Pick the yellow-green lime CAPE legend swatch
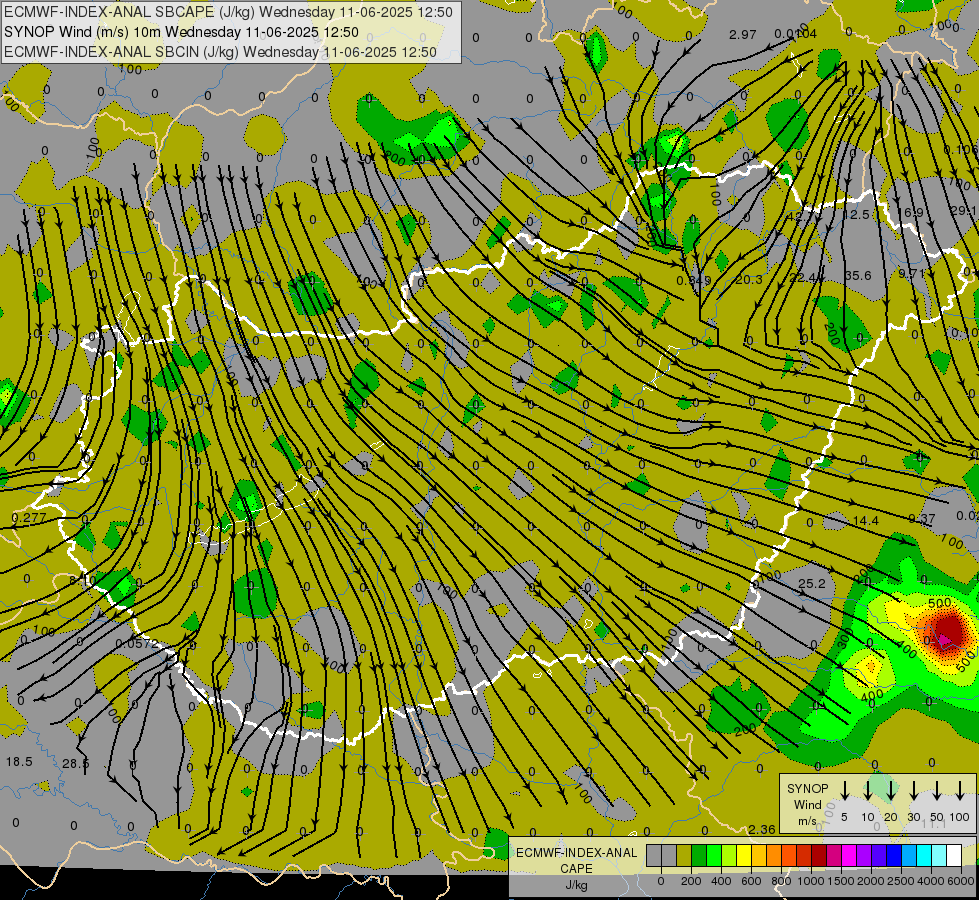 click(x=729, y=855)
